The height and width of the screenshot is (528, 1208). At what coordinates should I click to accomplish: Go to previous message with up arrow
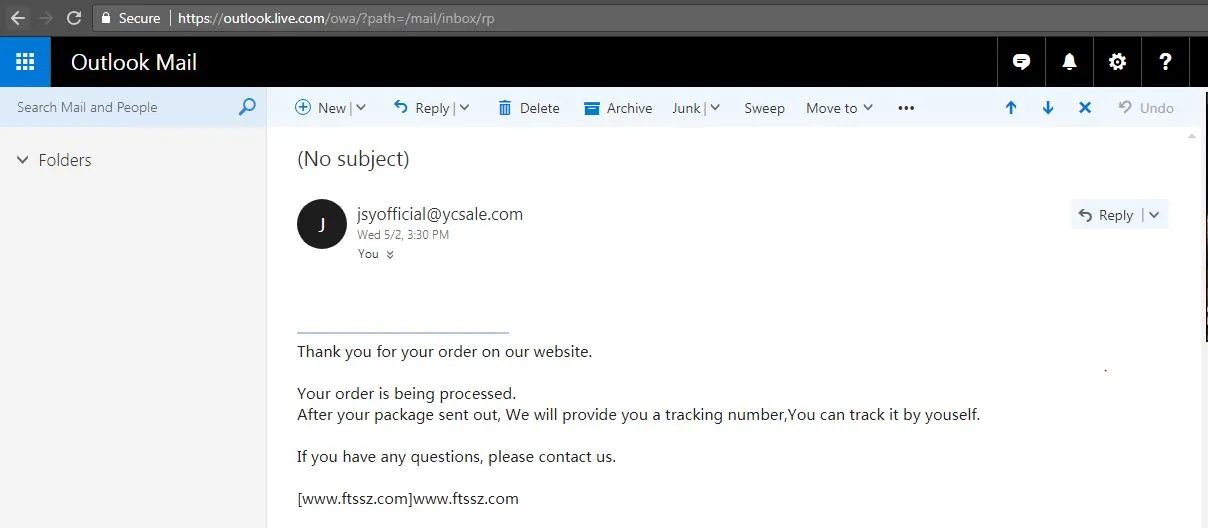1011,108
